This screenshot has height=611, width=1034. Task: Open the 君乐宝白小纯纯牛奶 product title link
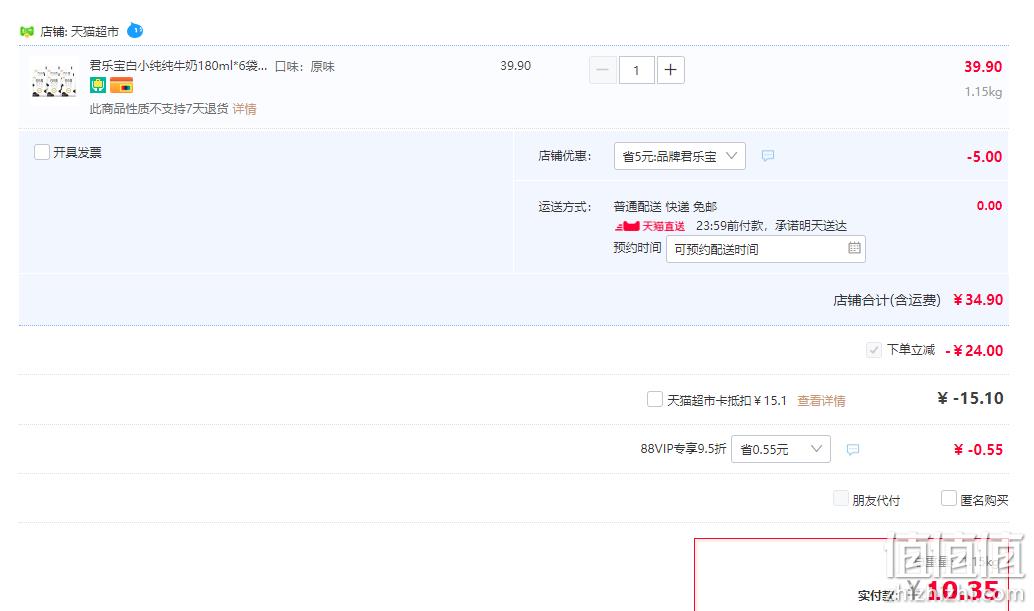179,66
